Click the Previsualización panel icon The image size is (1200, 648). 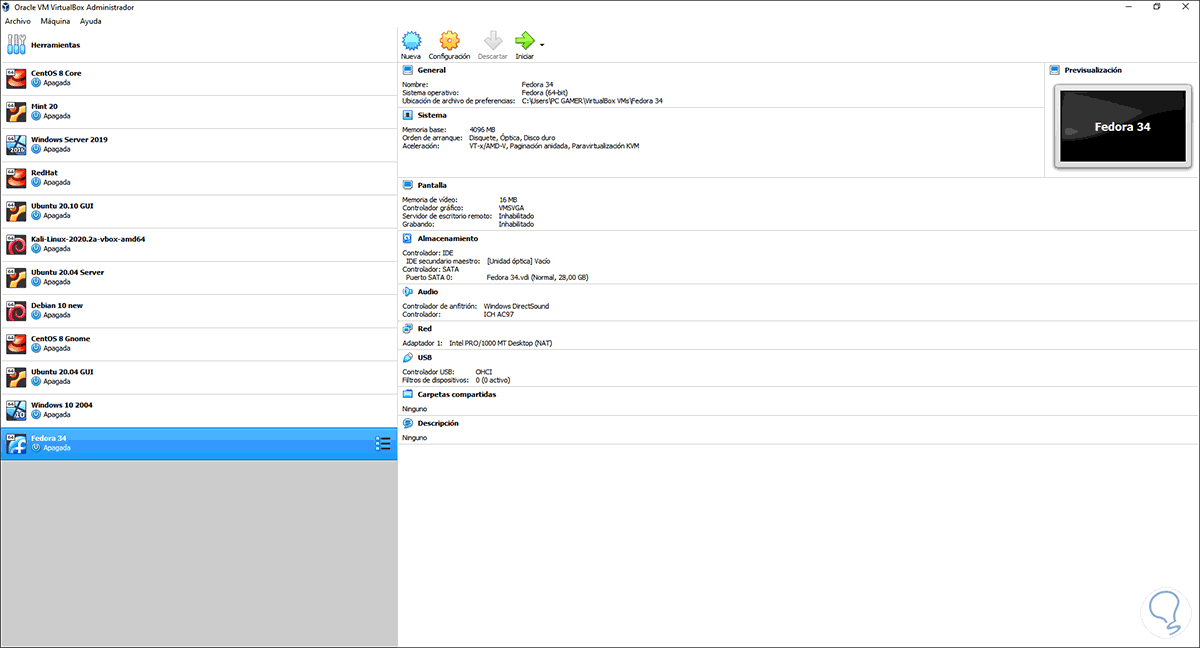pos(1054,70)
